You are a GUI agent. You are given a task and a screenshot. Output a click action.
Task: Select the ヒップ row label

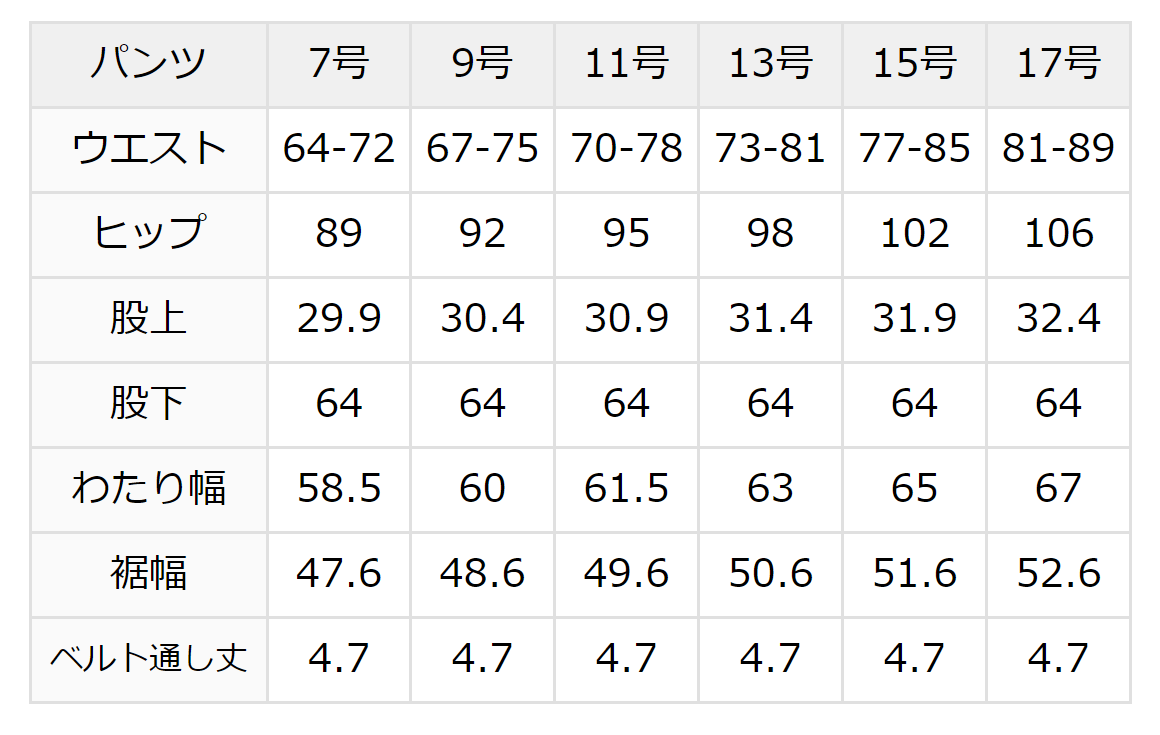click(149, 235)
